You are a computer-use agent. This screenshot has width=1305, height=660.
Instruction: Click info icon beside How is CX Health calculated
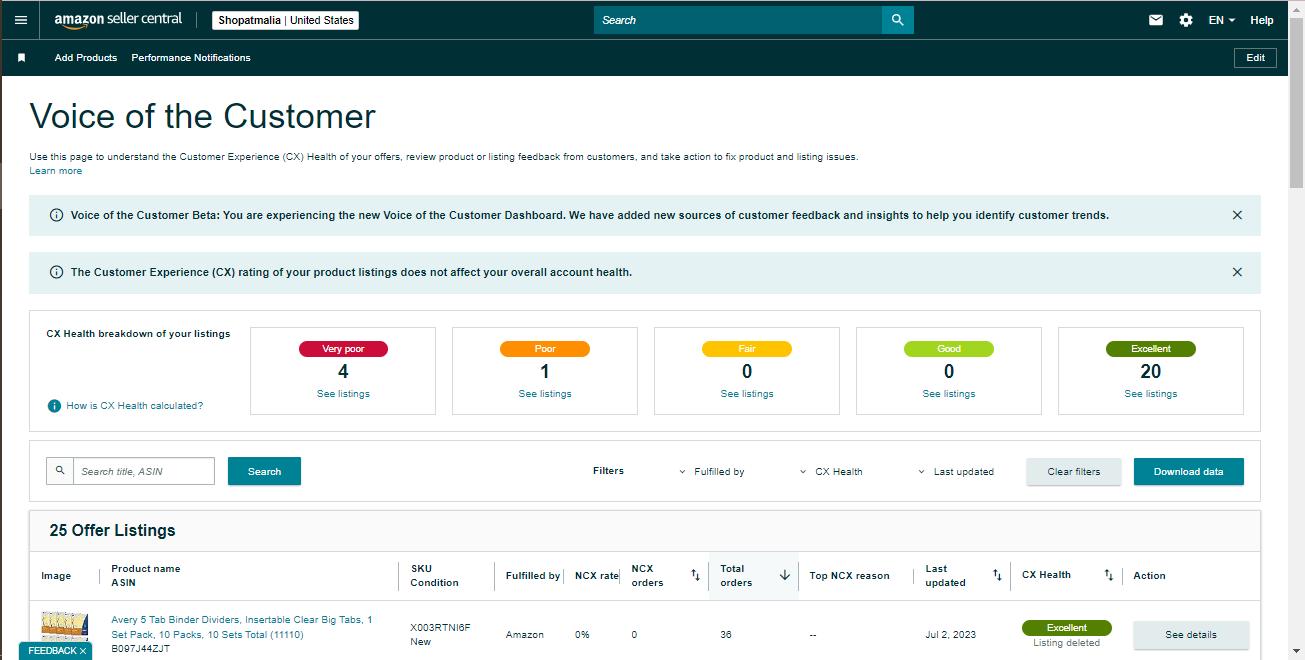[x=54, y=406]
